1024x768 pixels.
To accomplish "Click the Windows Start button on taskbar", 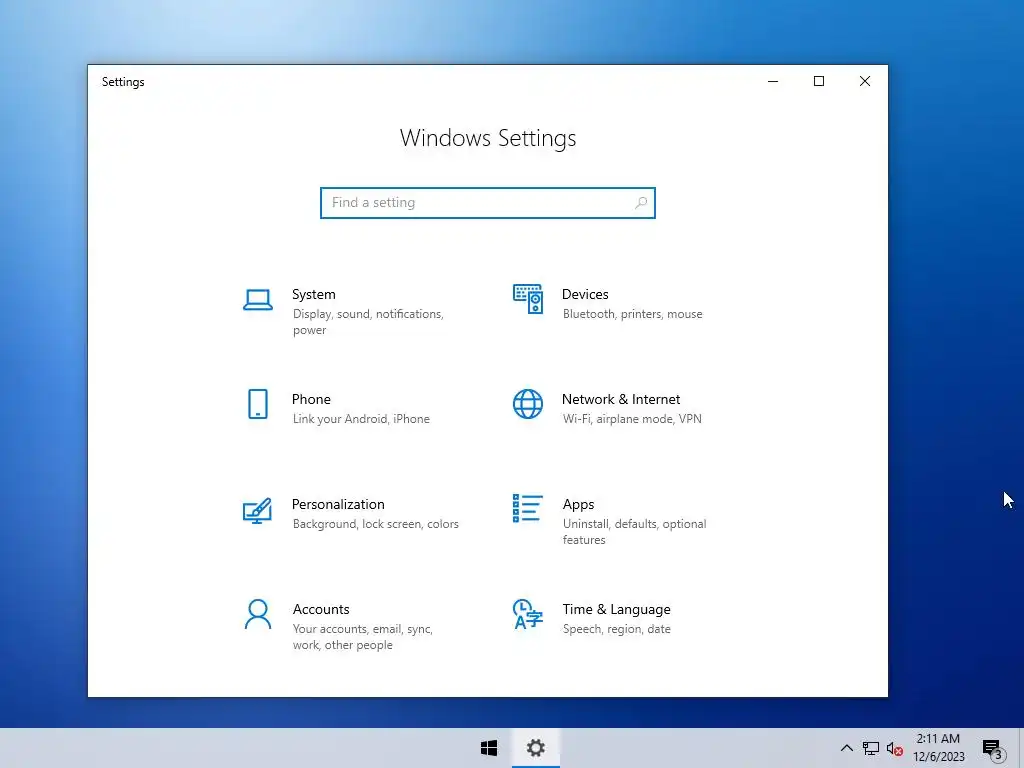I will [488, 748].
